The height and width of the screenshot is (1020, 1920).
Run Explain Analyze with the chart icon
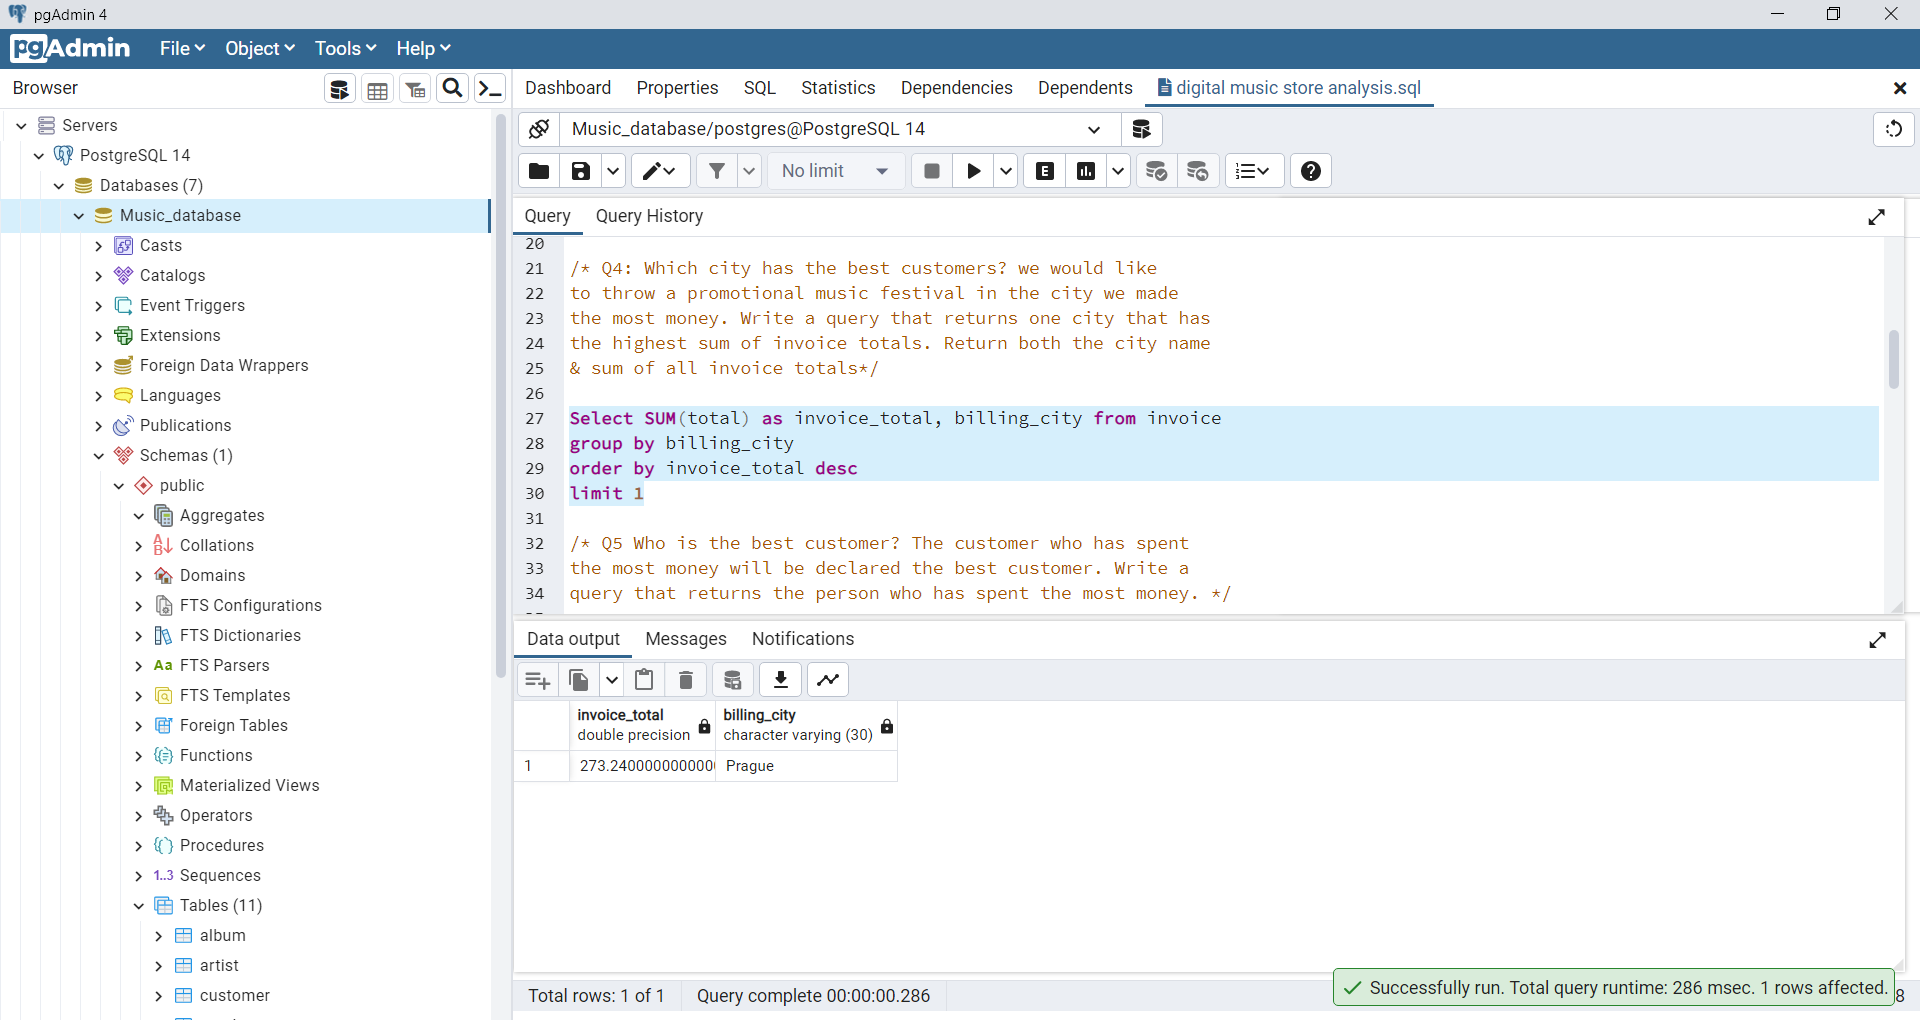[x=1086, y=170]
